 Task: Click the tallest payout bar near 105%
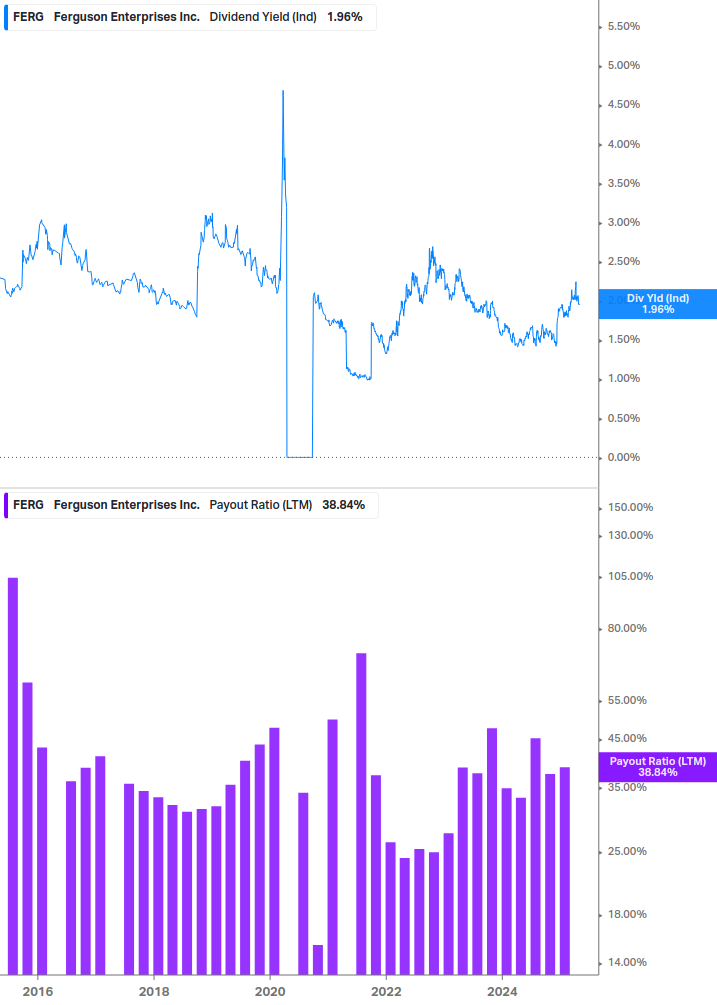pyautogui.click(x=13, y=776)
